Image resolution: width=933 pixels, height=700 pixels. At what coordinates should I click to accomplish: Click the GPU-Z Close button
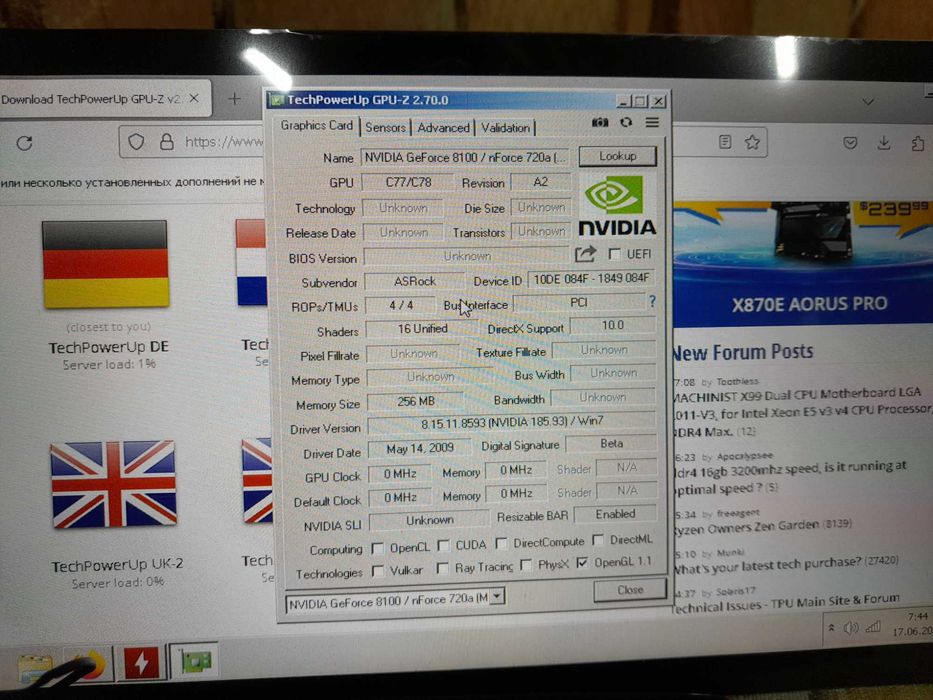click(630, 590)
